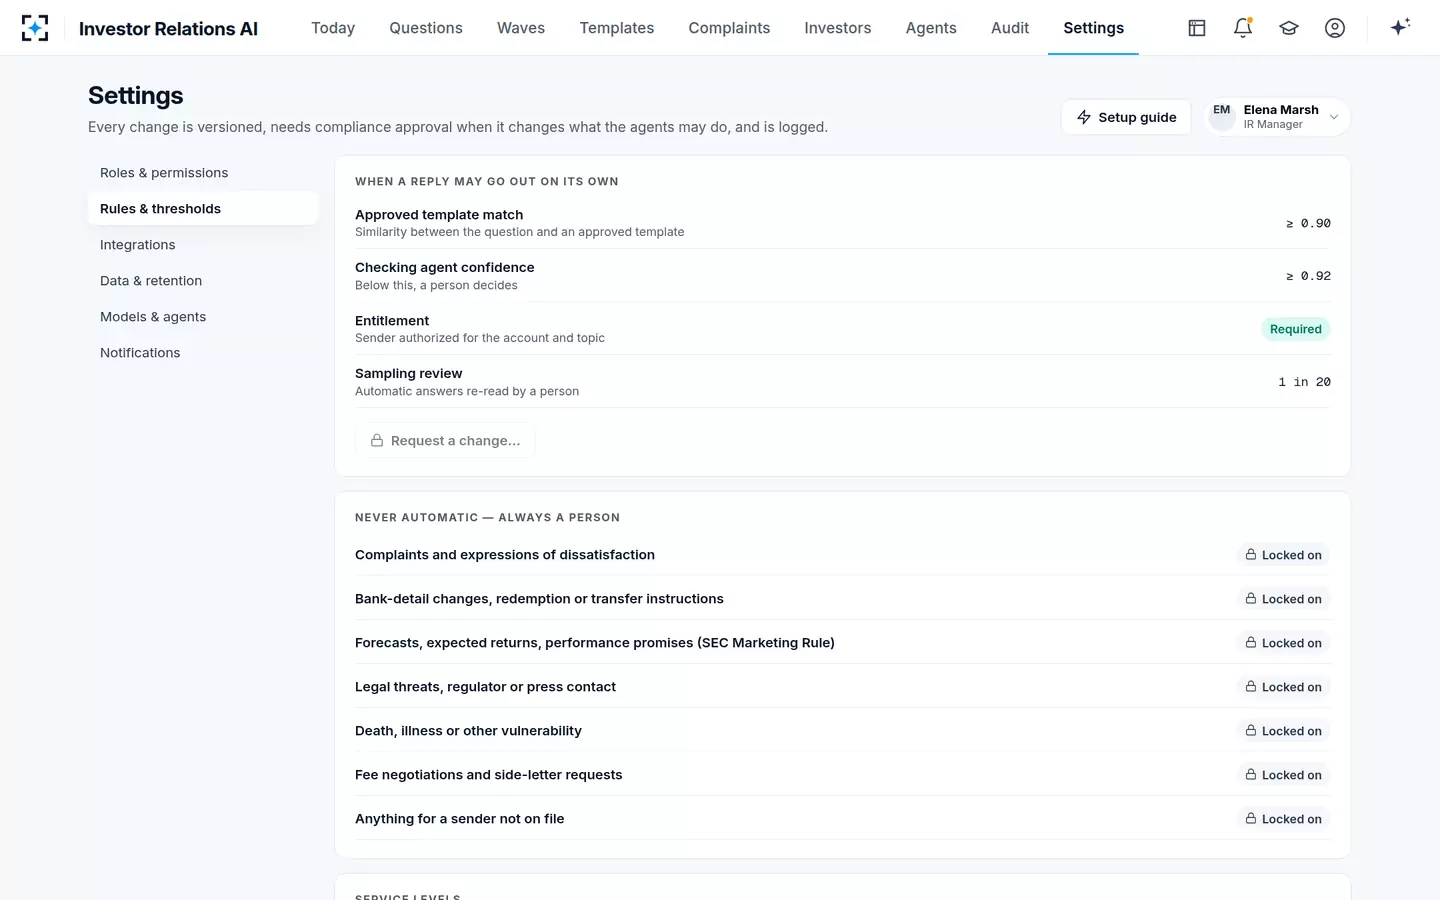Switch to the Waves tab
The height and width of the screenshot is (900, 1440).
click(521, 28)
